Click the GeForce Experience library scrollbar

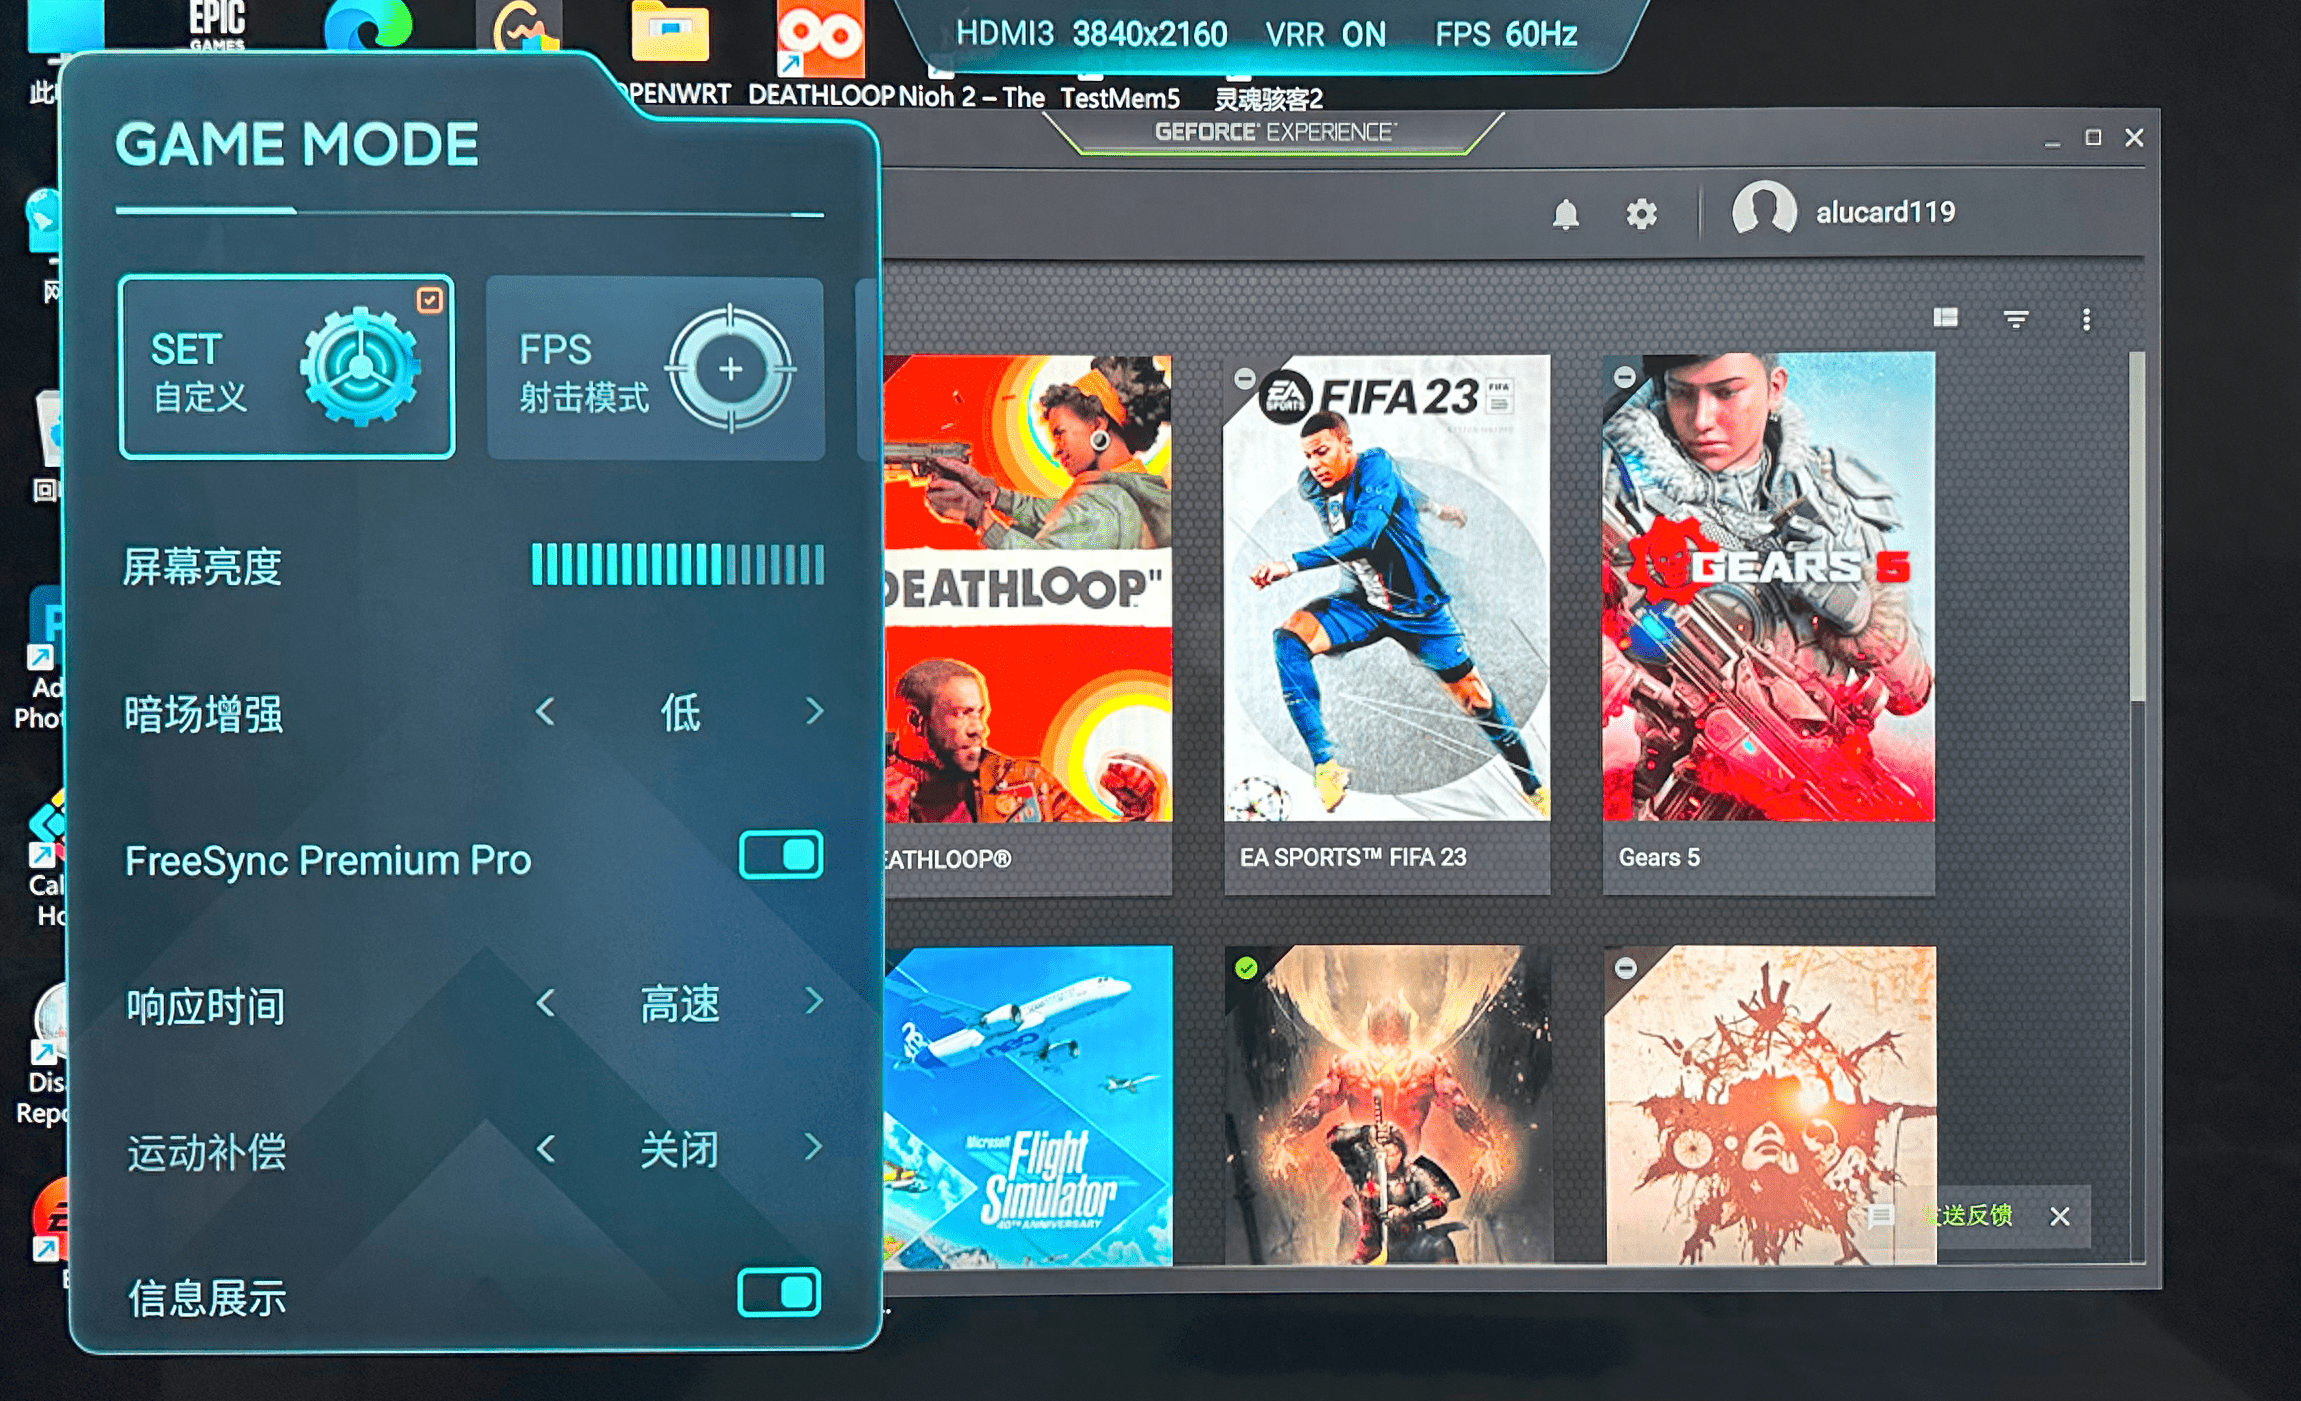2138,525
